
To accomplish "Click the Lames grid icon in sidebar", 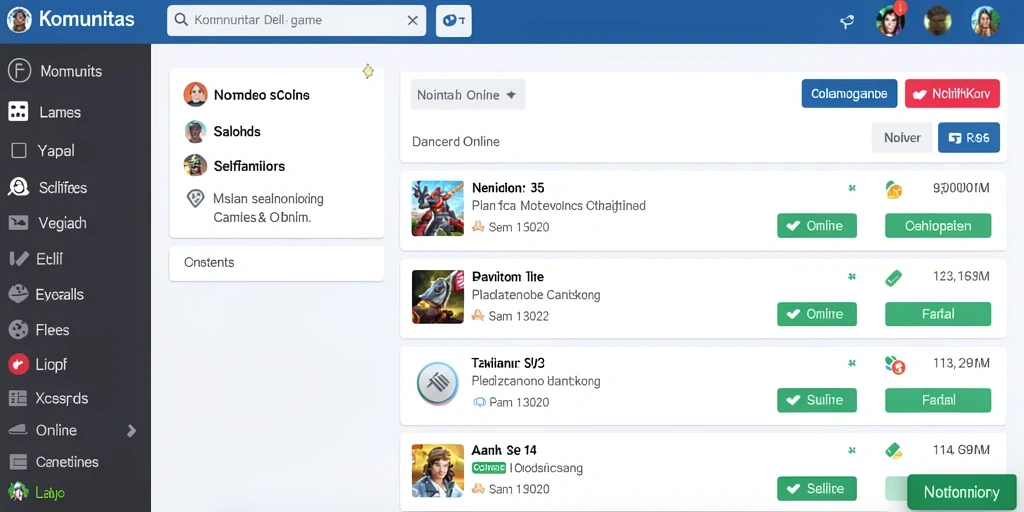I will click(x=18, y=112).
